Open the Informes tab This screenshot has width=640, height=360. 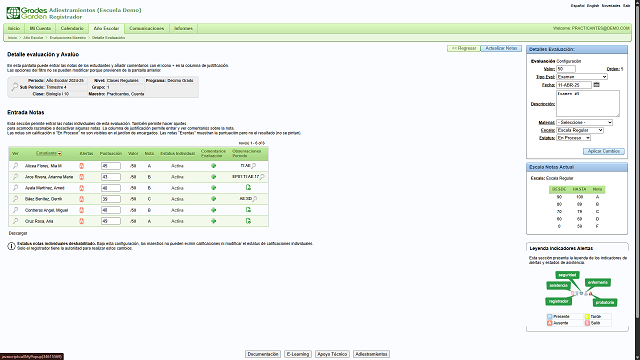[x=183, y=28]
